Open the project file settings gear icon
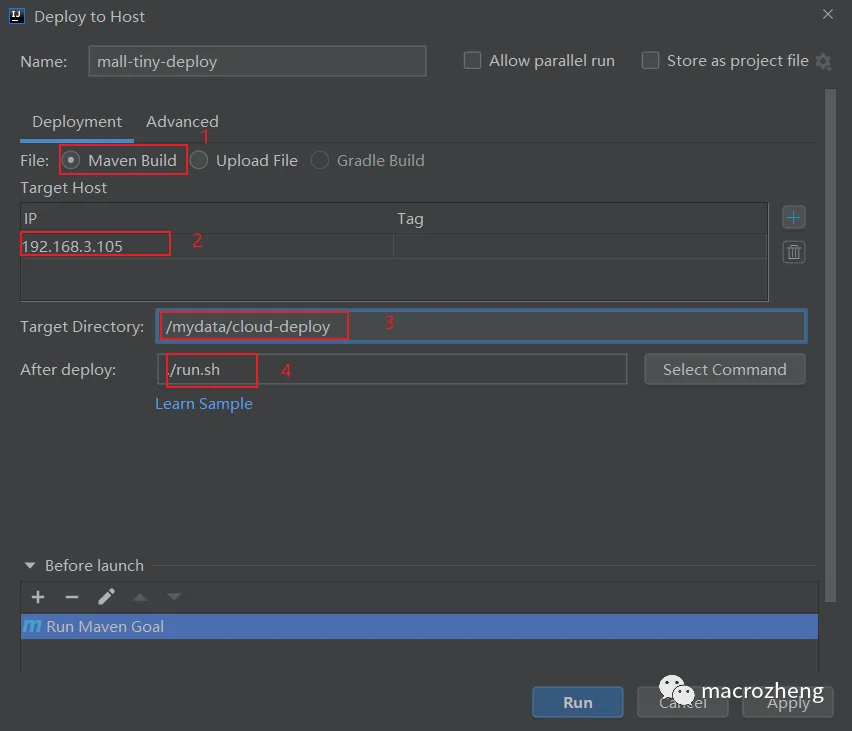Image resolution: width=852 pixels, height=731 pixels. [x=824, y=61]
